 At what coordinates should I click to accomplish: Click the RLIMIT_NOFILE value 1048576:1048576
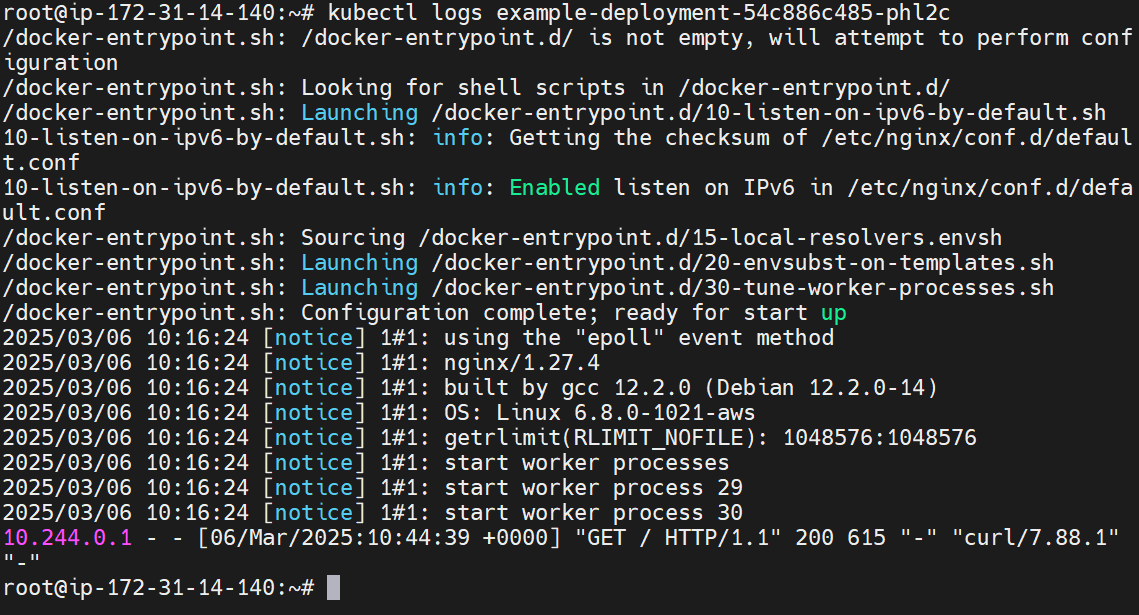pos(879,438)
